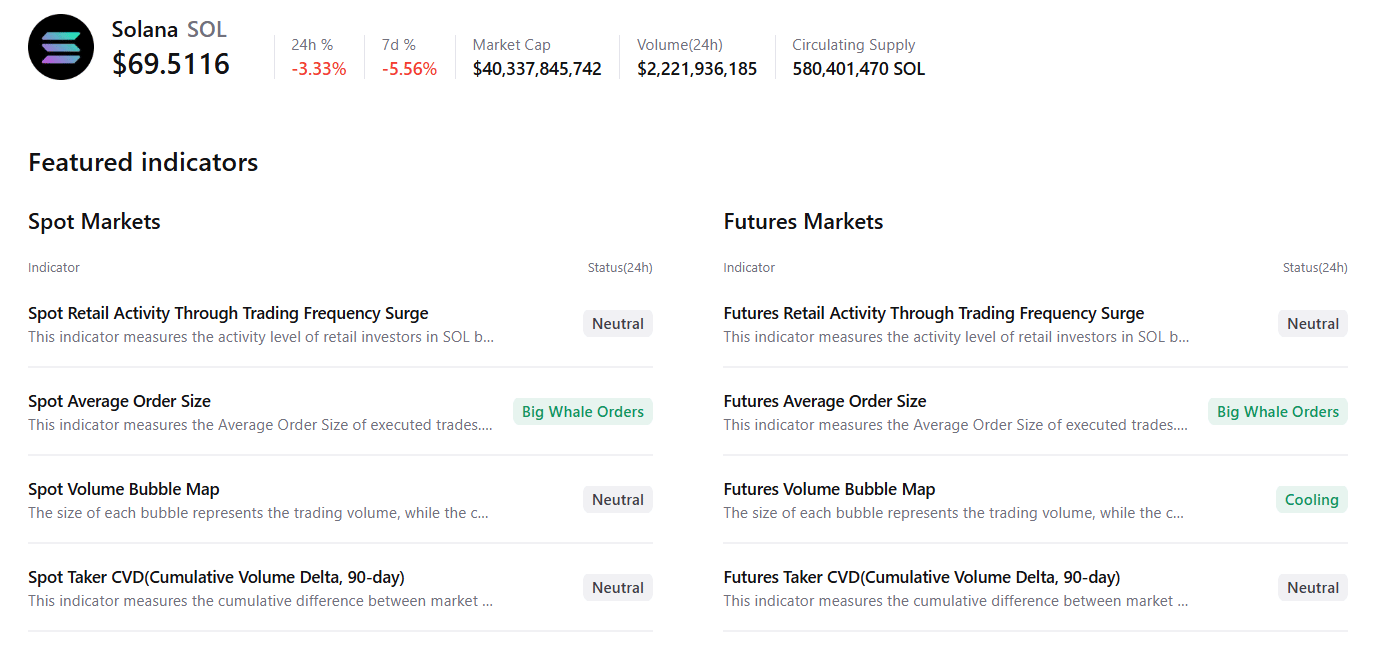Click description under Spot Volume Bubble Map
Image resolution: width=1392 pixels, height=652 pixels.
[259, 513]
